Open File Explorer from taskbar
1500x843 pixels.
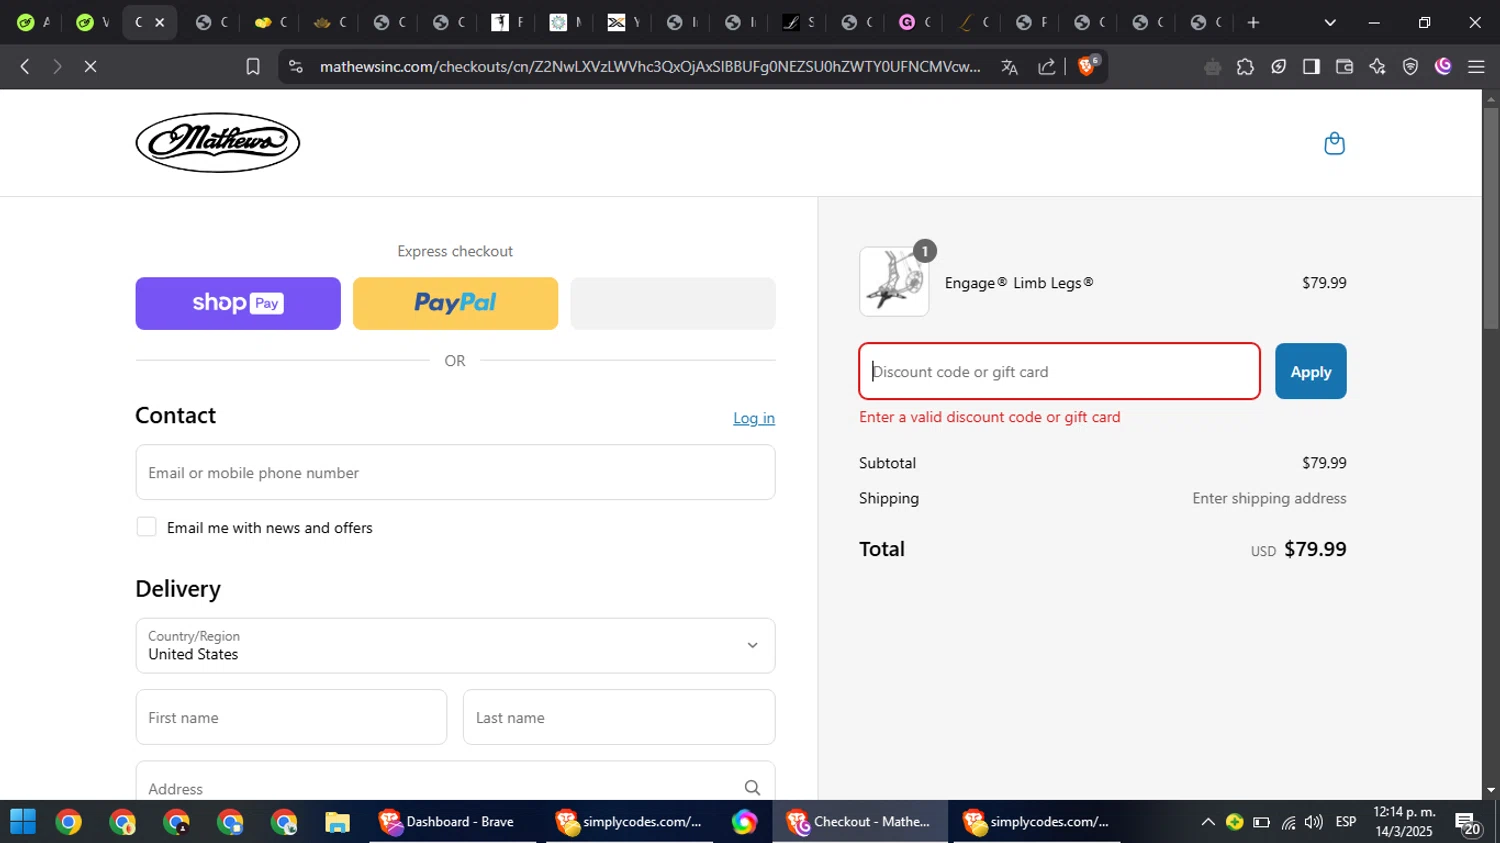click(x=338, y=822)
